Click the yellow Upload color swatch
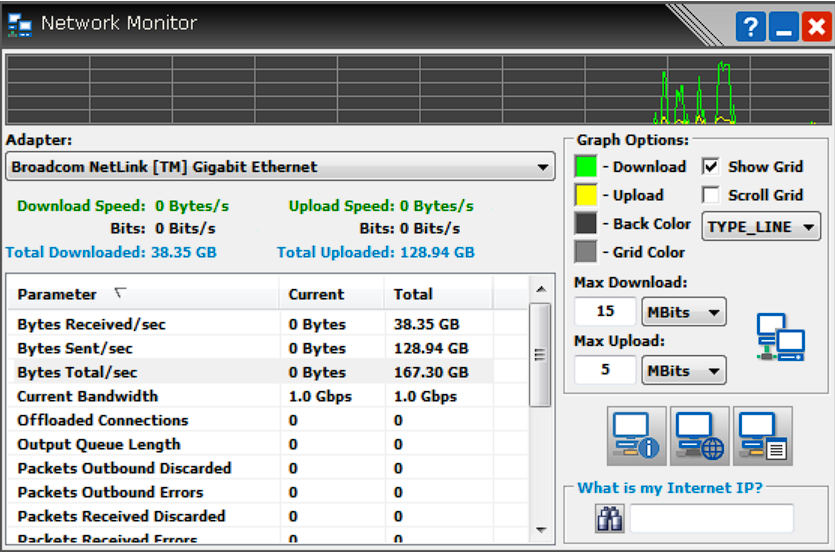 click(586, 195)
